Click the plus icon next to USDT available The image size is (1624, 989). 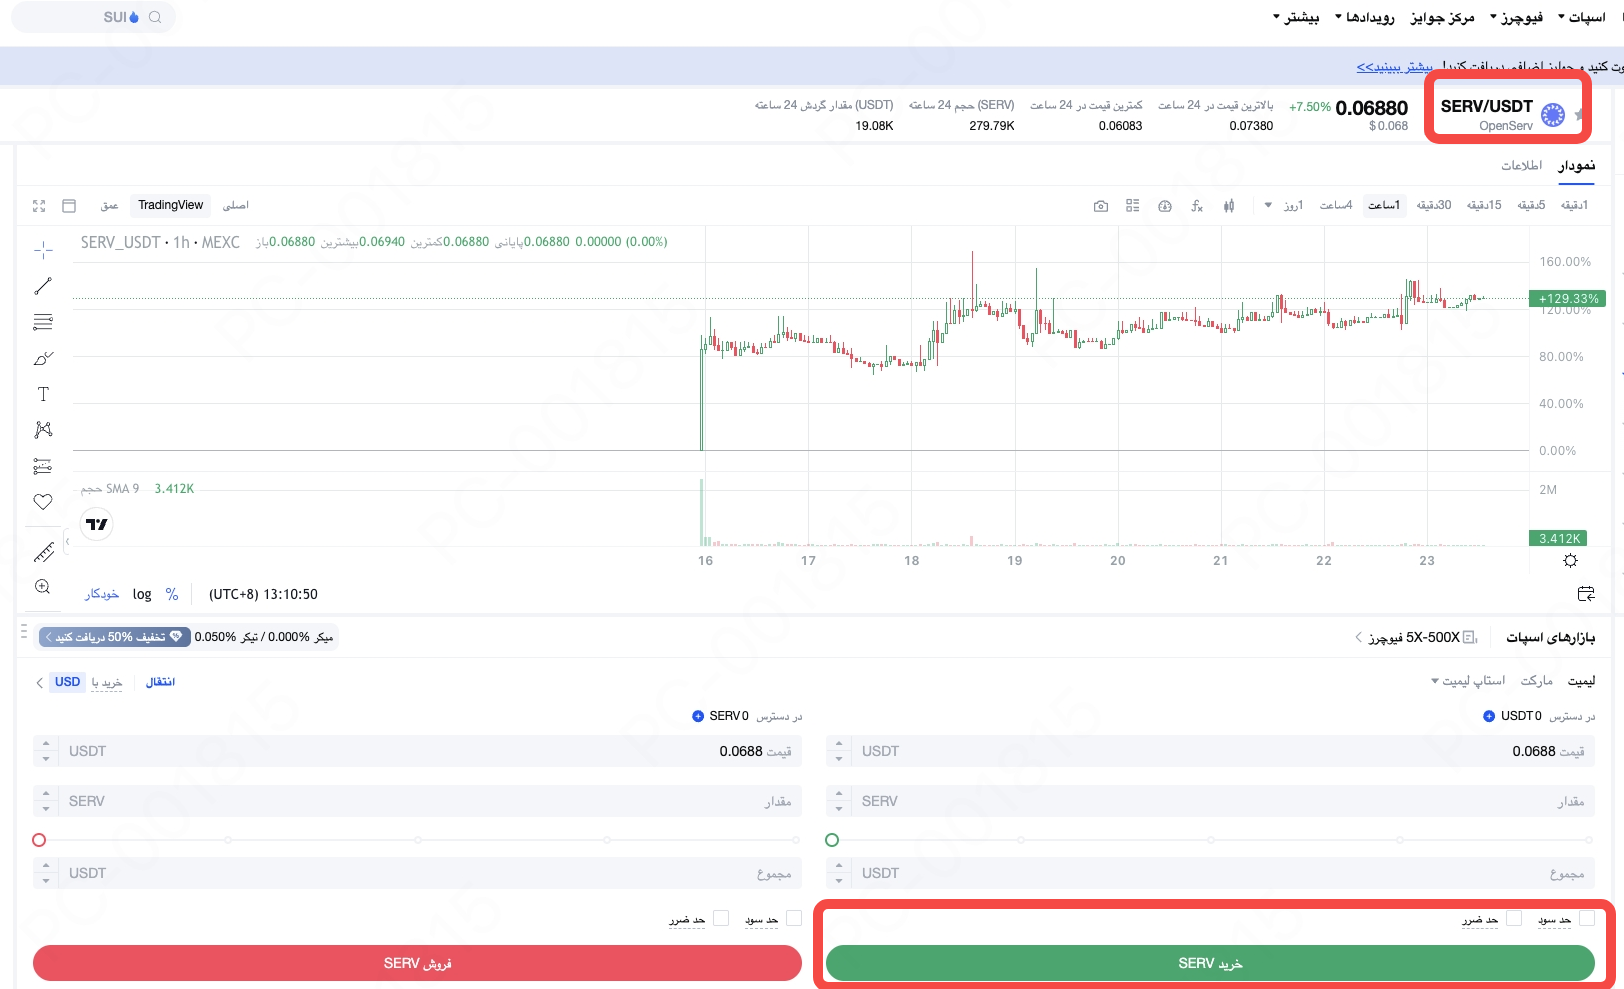point(1489,716)
